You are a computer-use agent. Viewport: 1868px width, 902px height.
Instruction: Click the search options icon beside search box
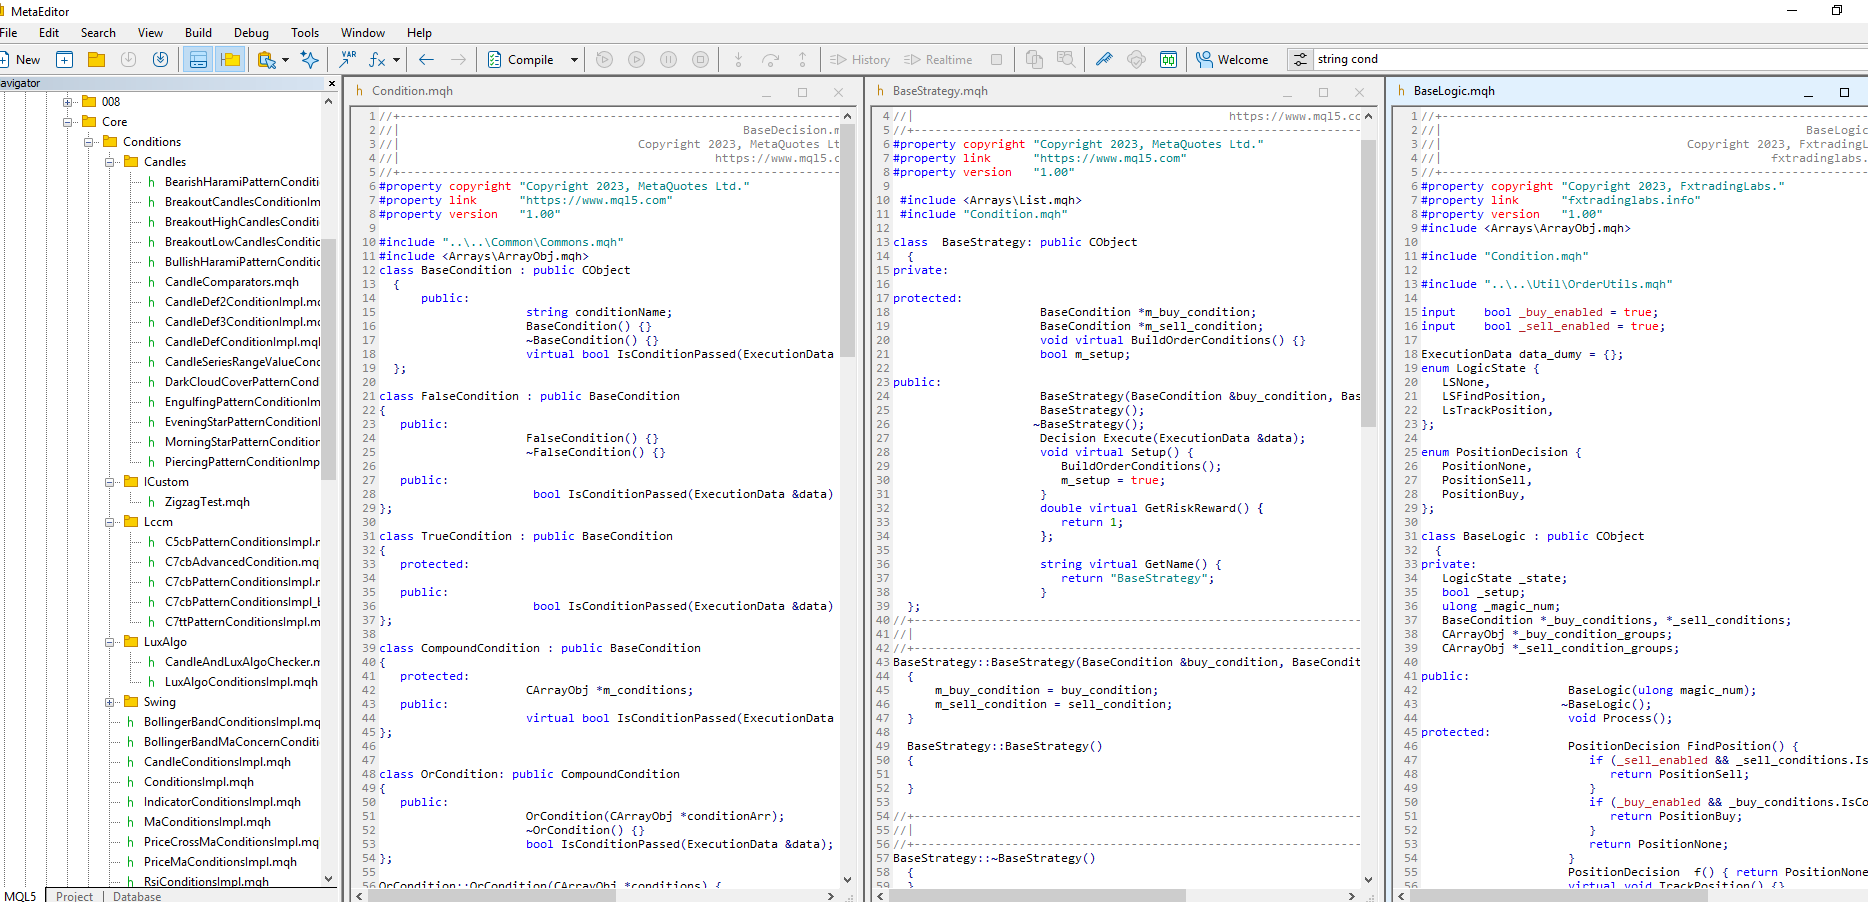(1299, 60)
